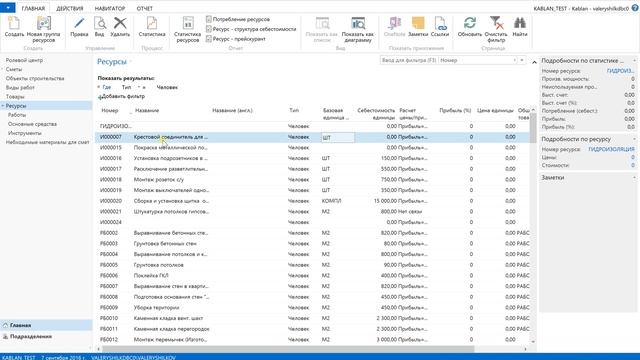Click Добавить фильтр link
Viewport: 640px width, 360px height.
click(122, 96)
